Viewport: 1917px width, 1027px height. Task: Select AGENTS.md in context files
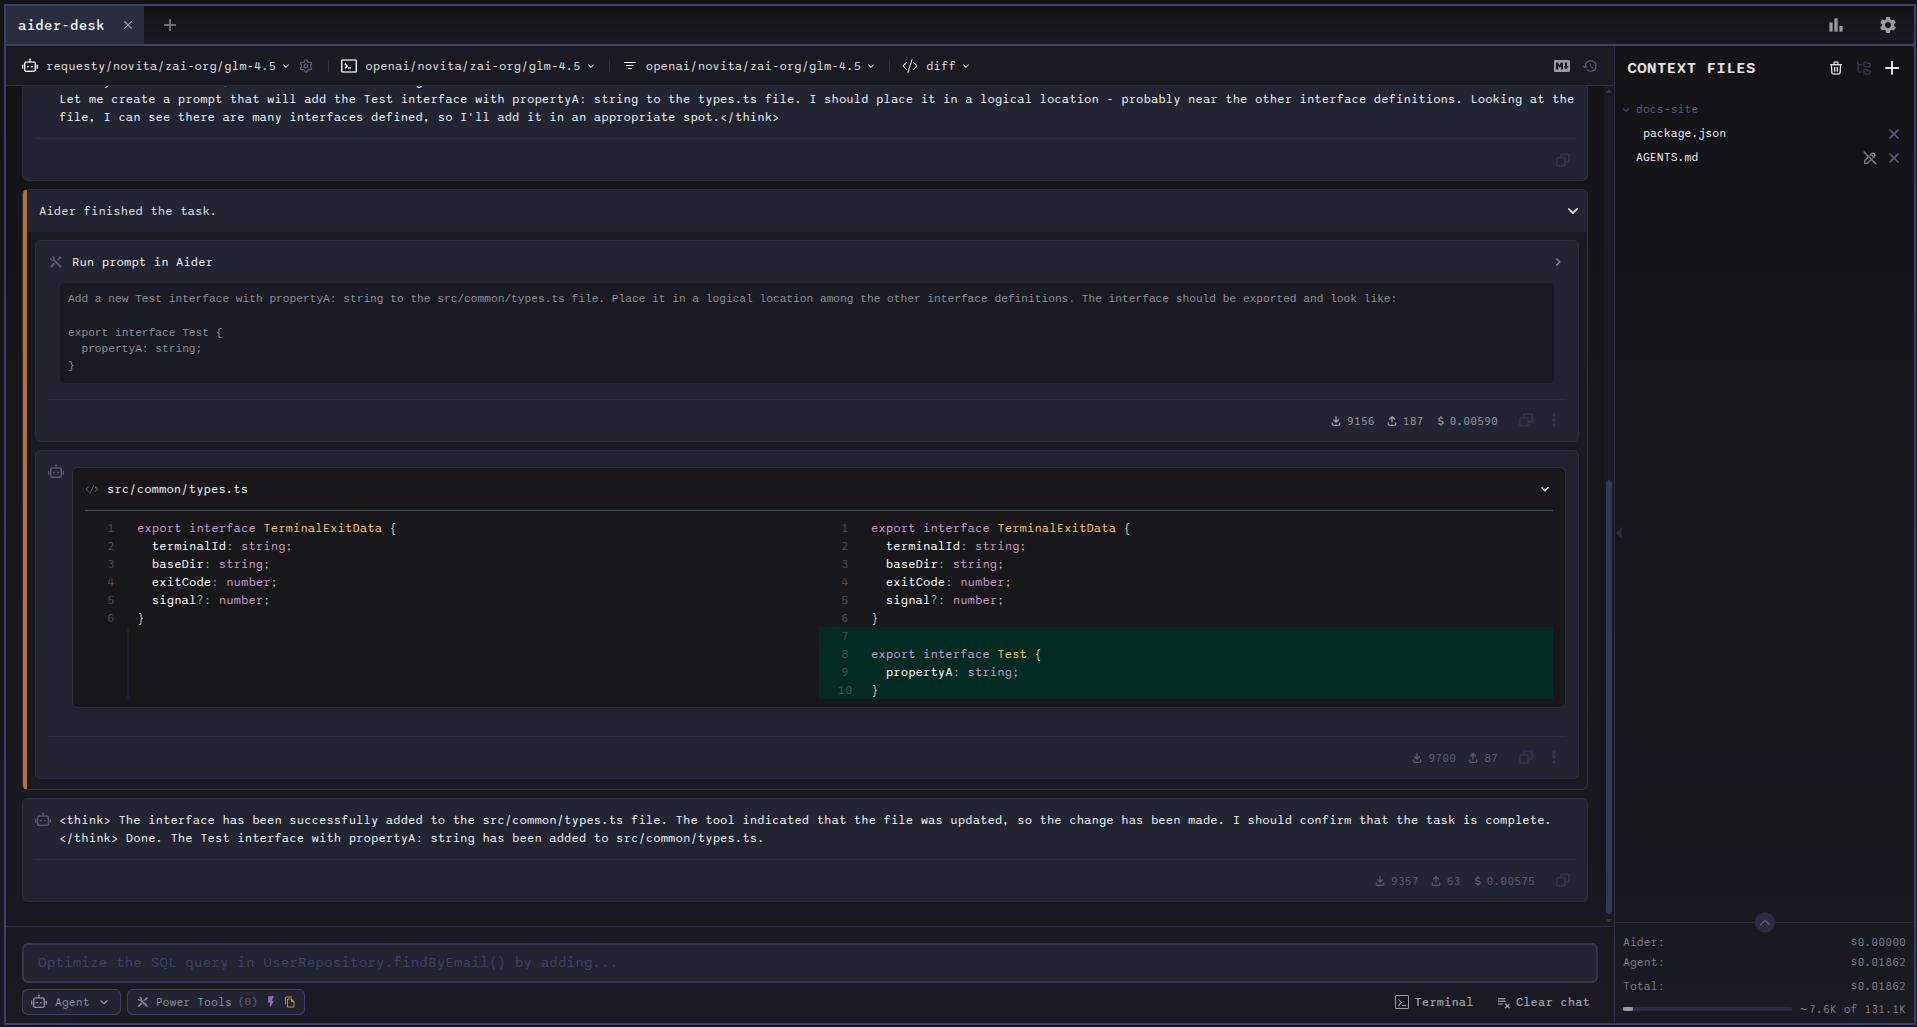click(x=1666, y=157)
